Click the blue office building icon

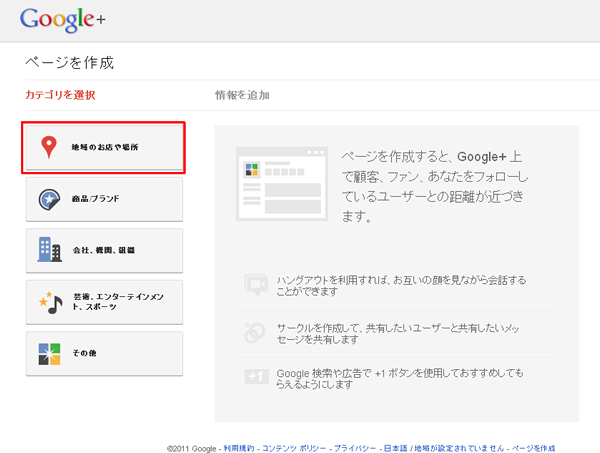tap(49, 250)
